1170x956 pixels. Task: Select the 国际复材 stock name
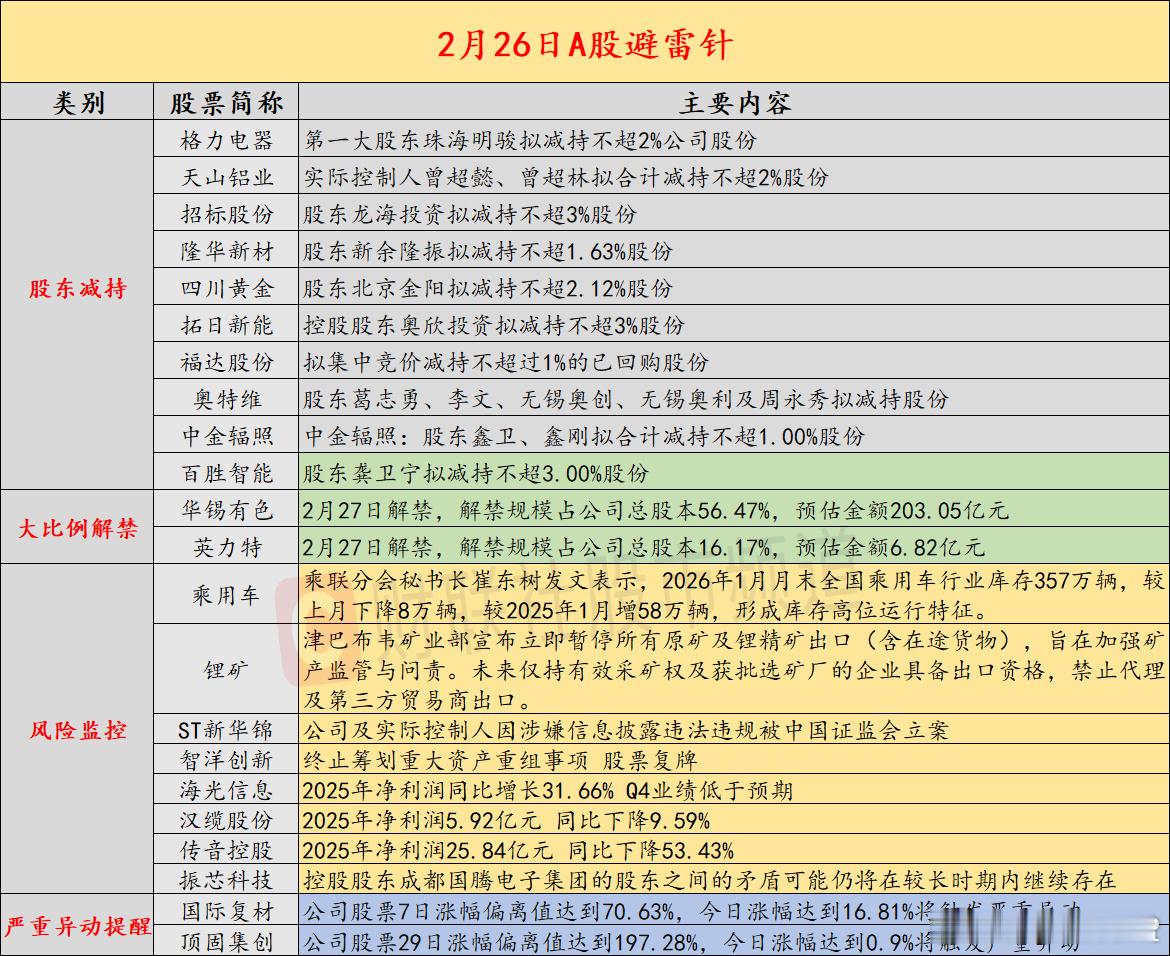click(x=228, y=911)
